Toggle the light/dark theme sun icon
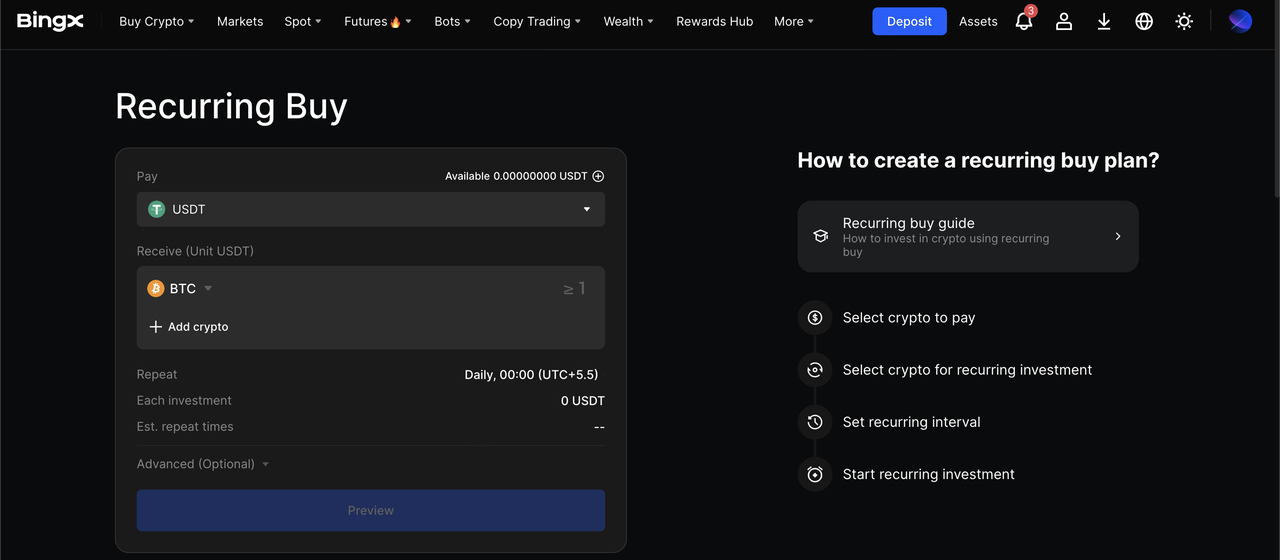The image size is (1280, 560). pos(1184,21)
